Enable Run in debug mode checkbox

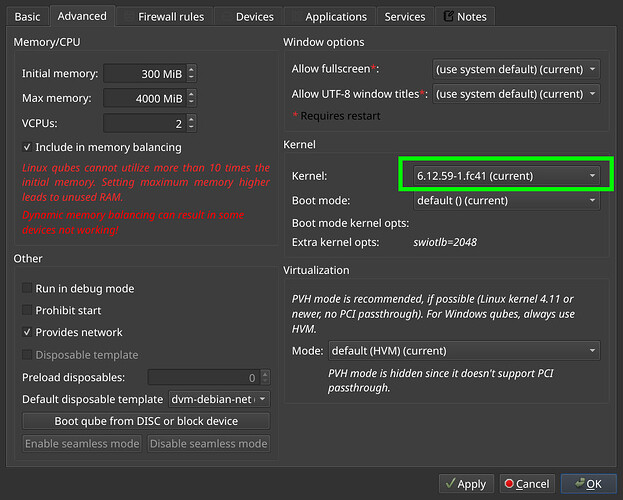coord(27,289)
